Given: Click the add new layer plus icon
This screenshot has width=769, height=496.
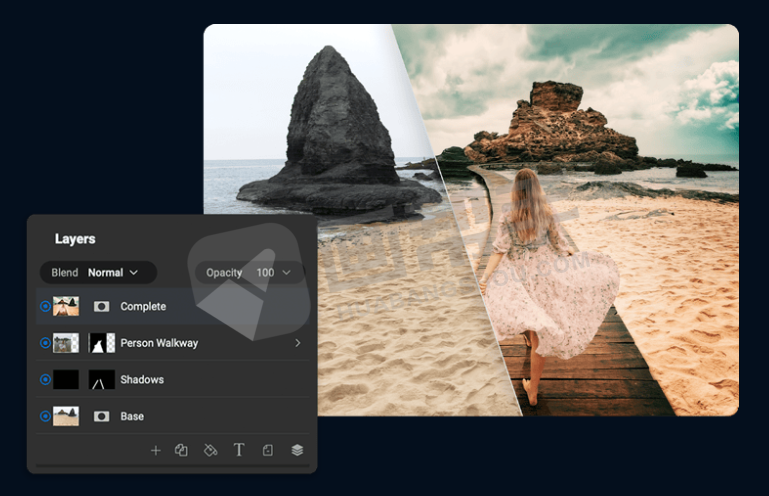Looking at the screenshot, I should tap(155, 450).
